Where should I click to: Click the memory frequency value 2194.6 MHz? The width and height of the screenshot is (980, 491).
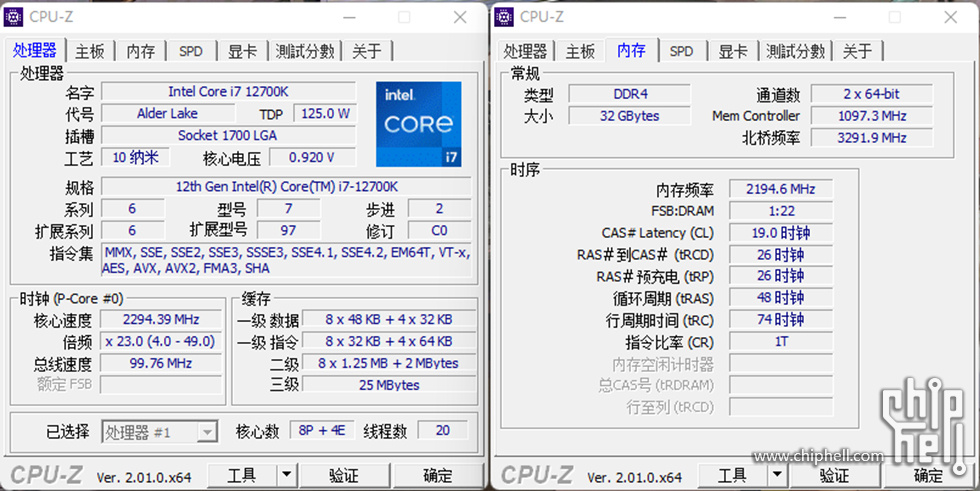tap(781, 189)
